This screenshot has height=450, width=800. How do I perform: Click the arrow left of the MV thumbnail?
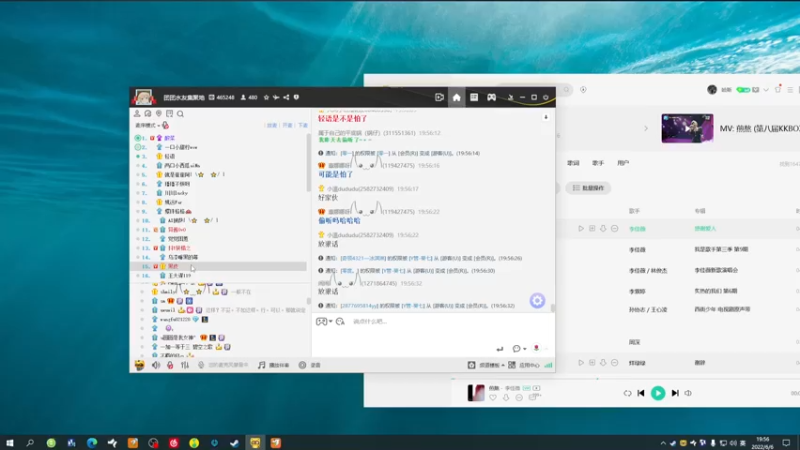(x=646, y=128)
